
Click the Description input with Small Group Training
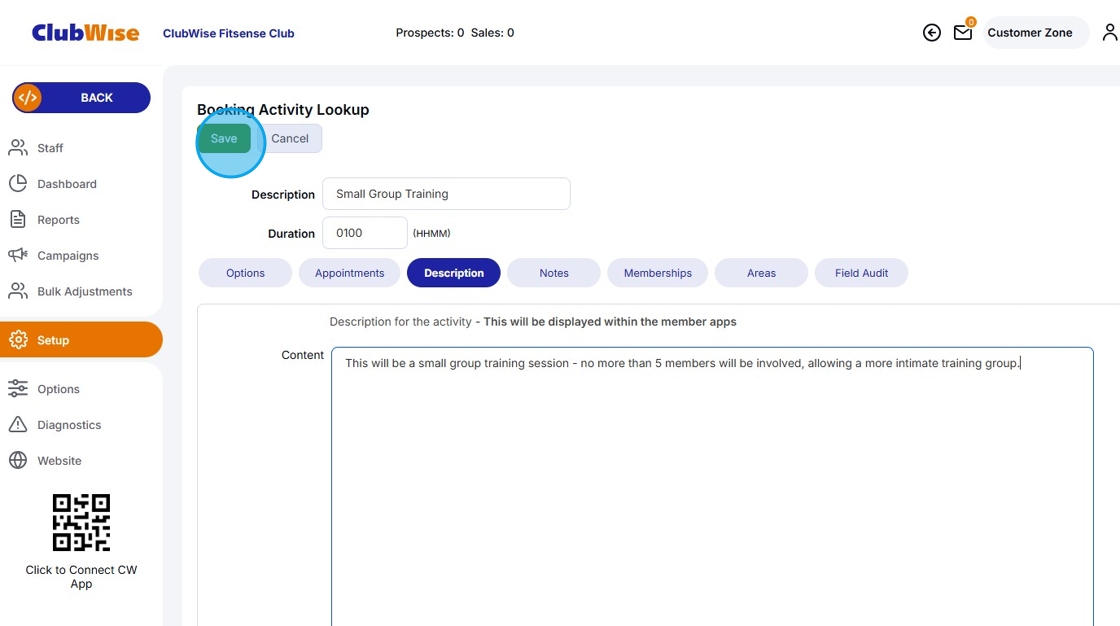[446, 194]
